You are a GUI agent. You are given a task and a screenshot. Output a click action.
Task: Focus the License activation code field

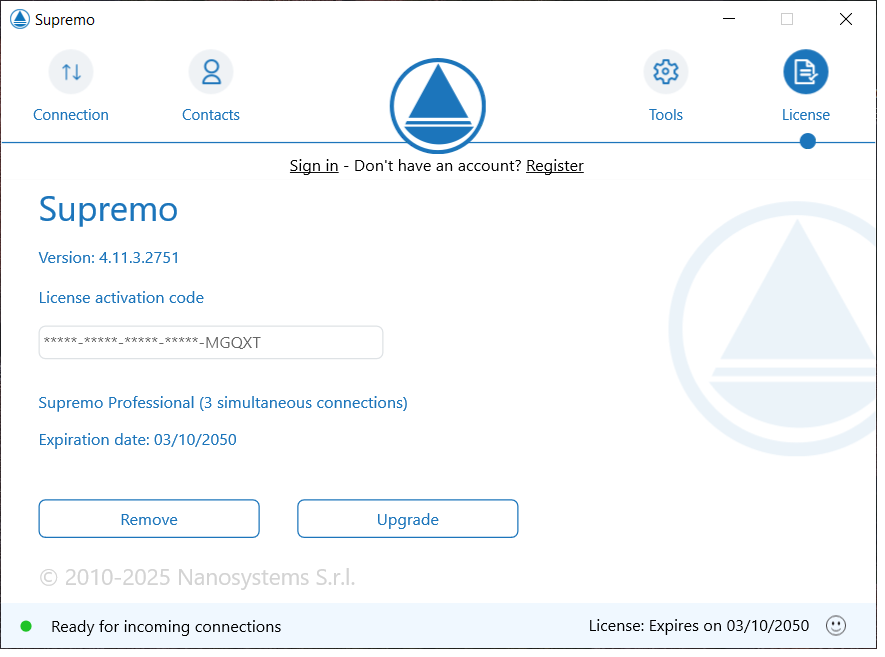click(211, 343)
